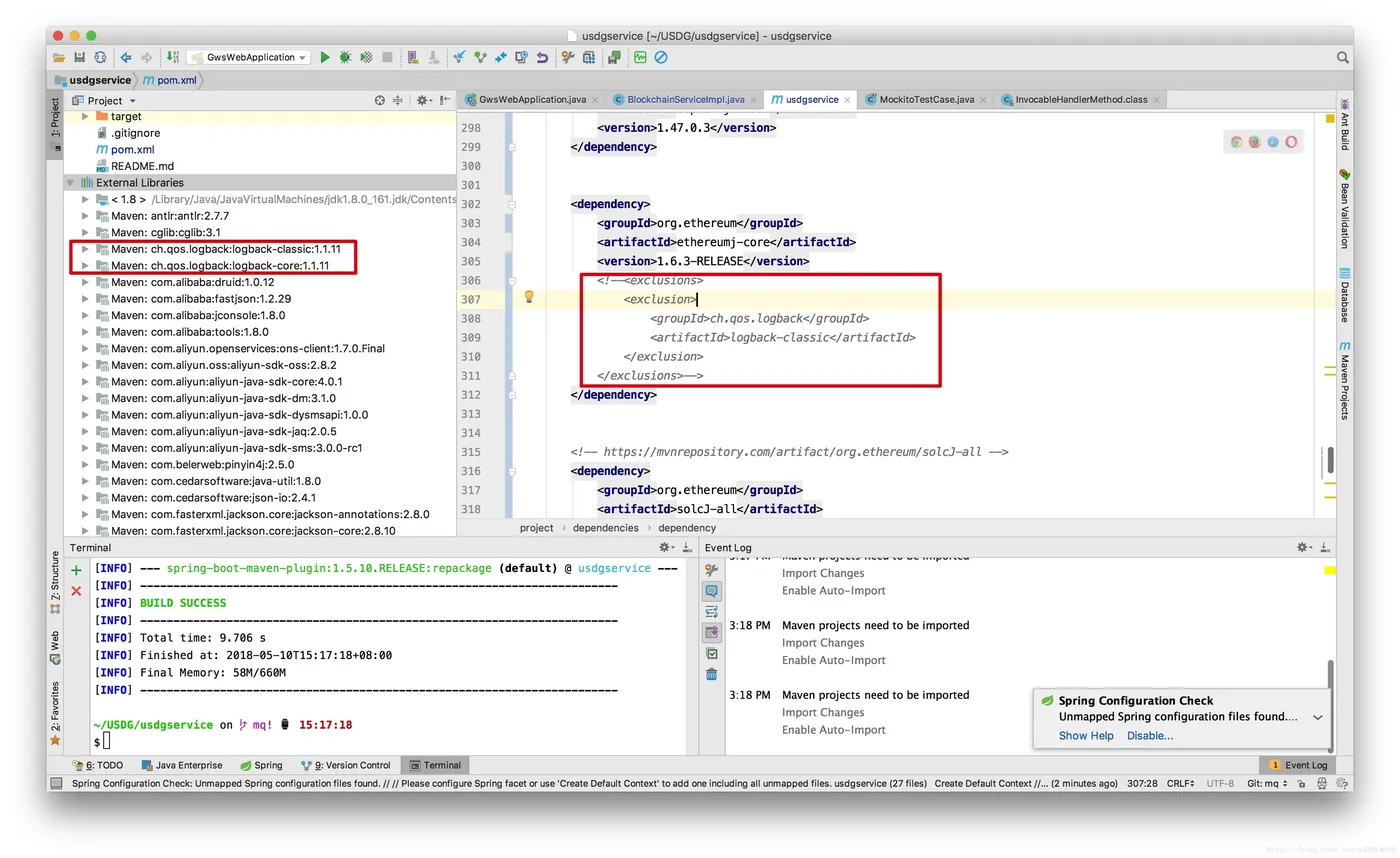
Task: Click the magnifier Search Everywhere icon
Action: click(x=1343, y=57)
